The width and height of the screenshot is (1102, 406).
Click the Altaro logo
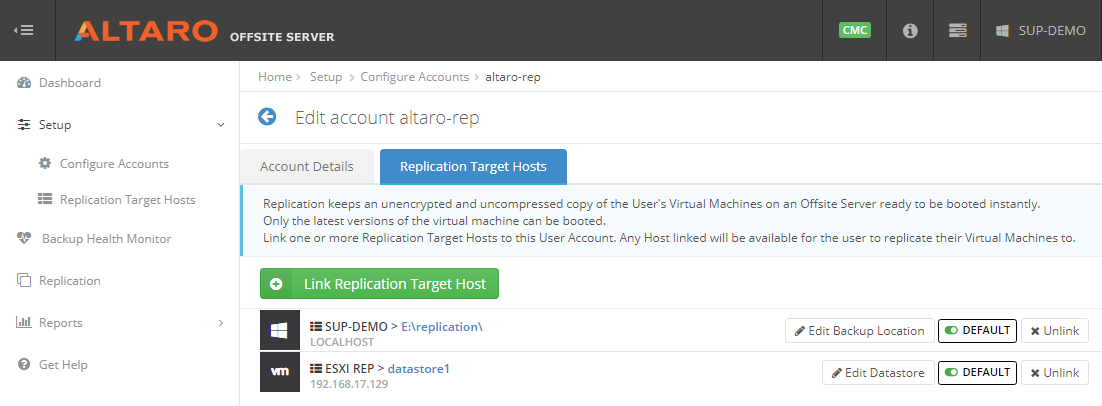pos(146,31)
